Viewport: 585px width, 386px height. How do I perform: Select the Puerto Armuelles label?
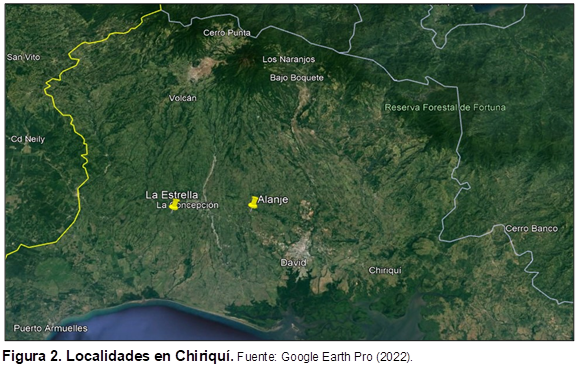[51, 328]
